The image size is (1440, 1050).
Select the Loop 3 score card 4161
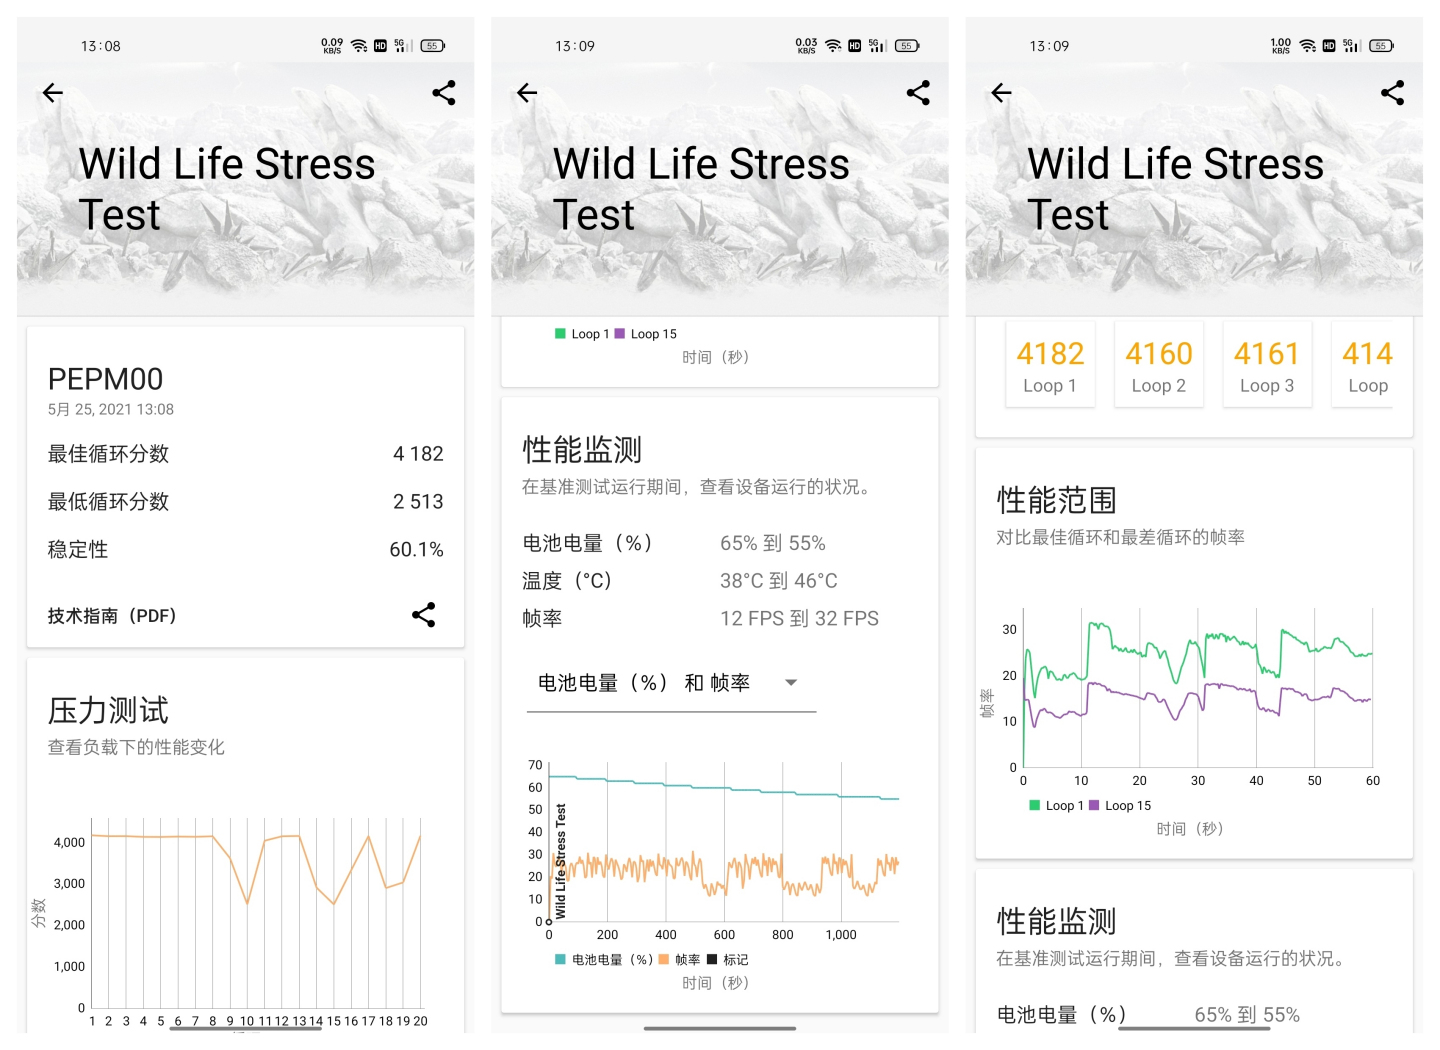[x=1267, y=366]
